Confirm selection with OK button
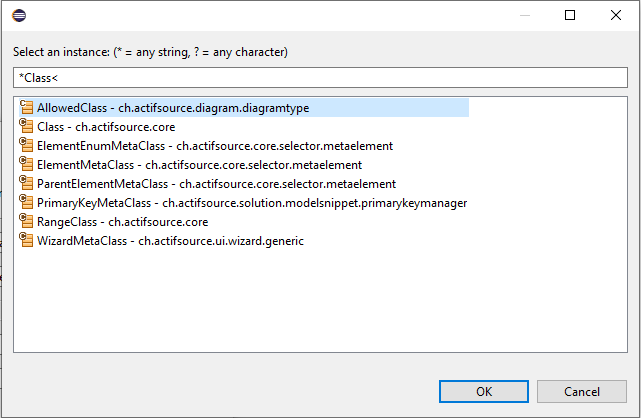The height and width of the screenshot is (418, 641). tap(483, 391)
